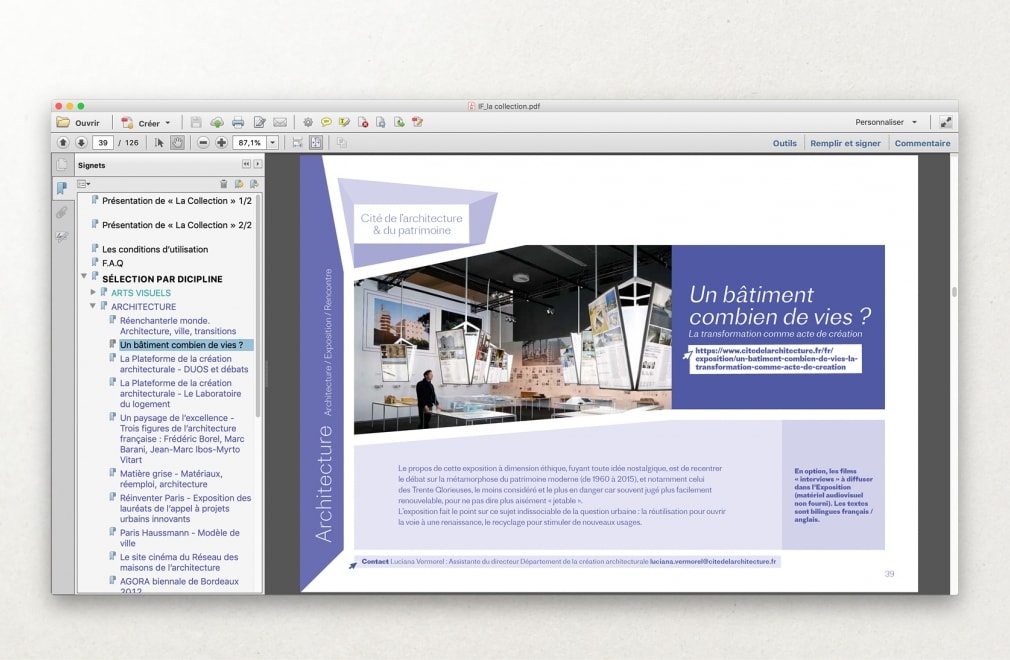Click the Save file icon
Viewport: 1010px width, 660px height.
194,122
